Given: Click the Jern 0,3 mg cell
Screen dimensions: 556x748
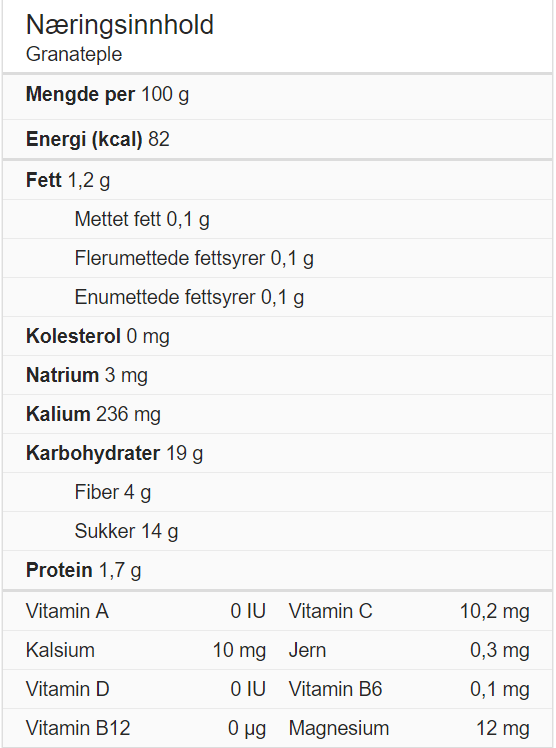Looking at the screenshot, I should click(x=409, y=651).
